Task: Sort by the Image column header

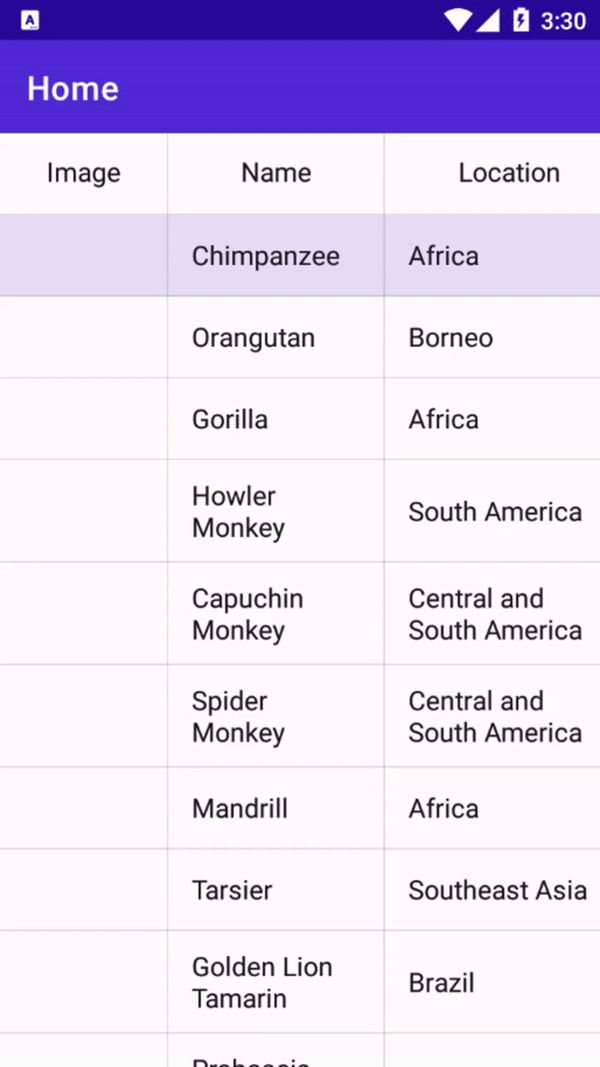Action: click(83, 173)
